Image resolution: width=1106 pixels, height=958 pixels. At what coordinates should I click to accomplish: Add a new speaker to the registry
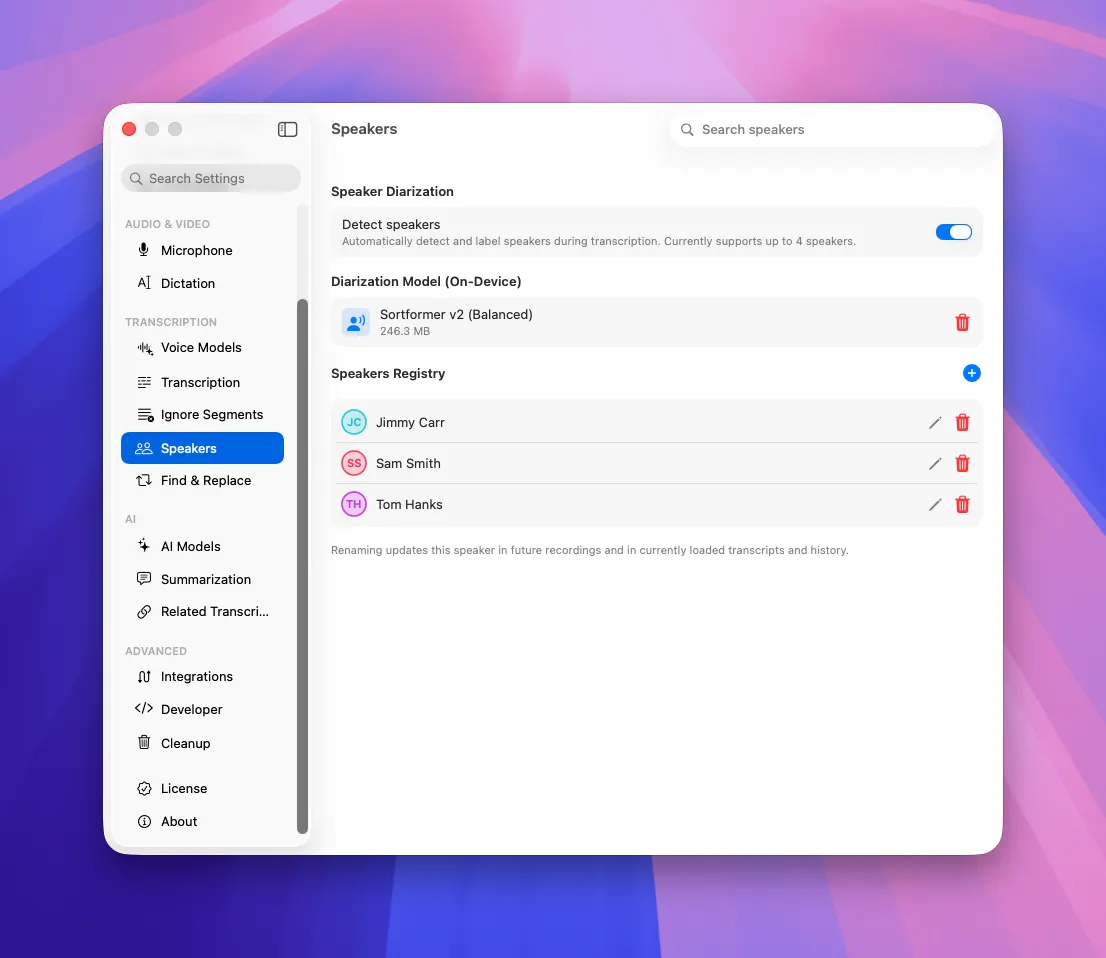point(971,373)
